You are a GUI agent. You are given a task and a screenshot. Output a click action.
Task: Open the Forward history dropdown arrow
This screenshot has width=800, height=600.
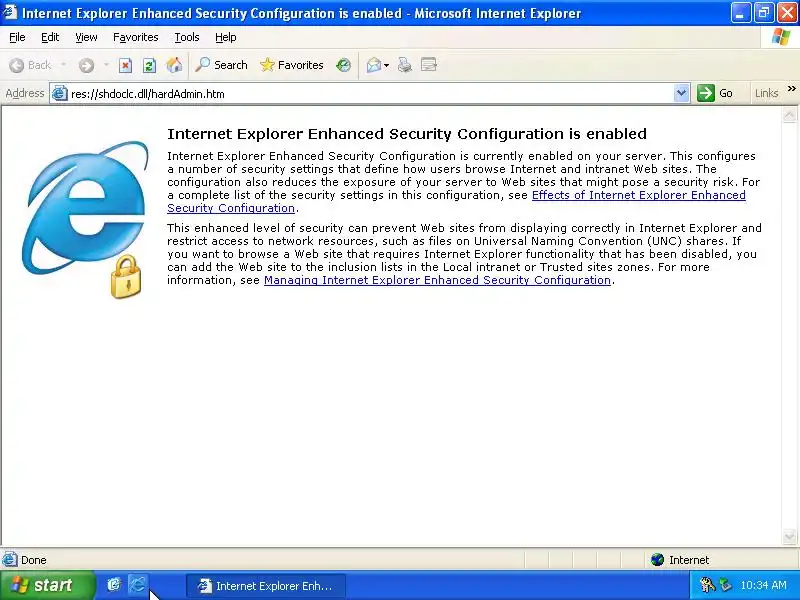tap(106, 65)
